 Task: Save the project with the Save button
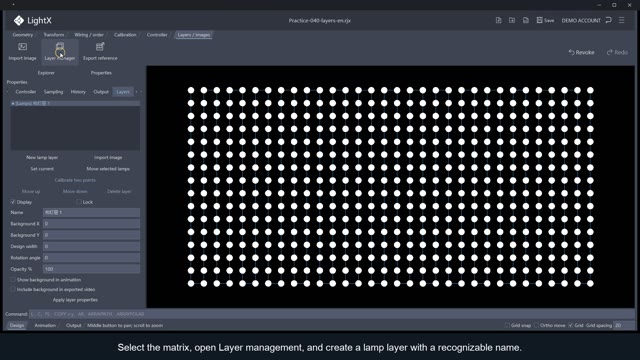point(545,20)
